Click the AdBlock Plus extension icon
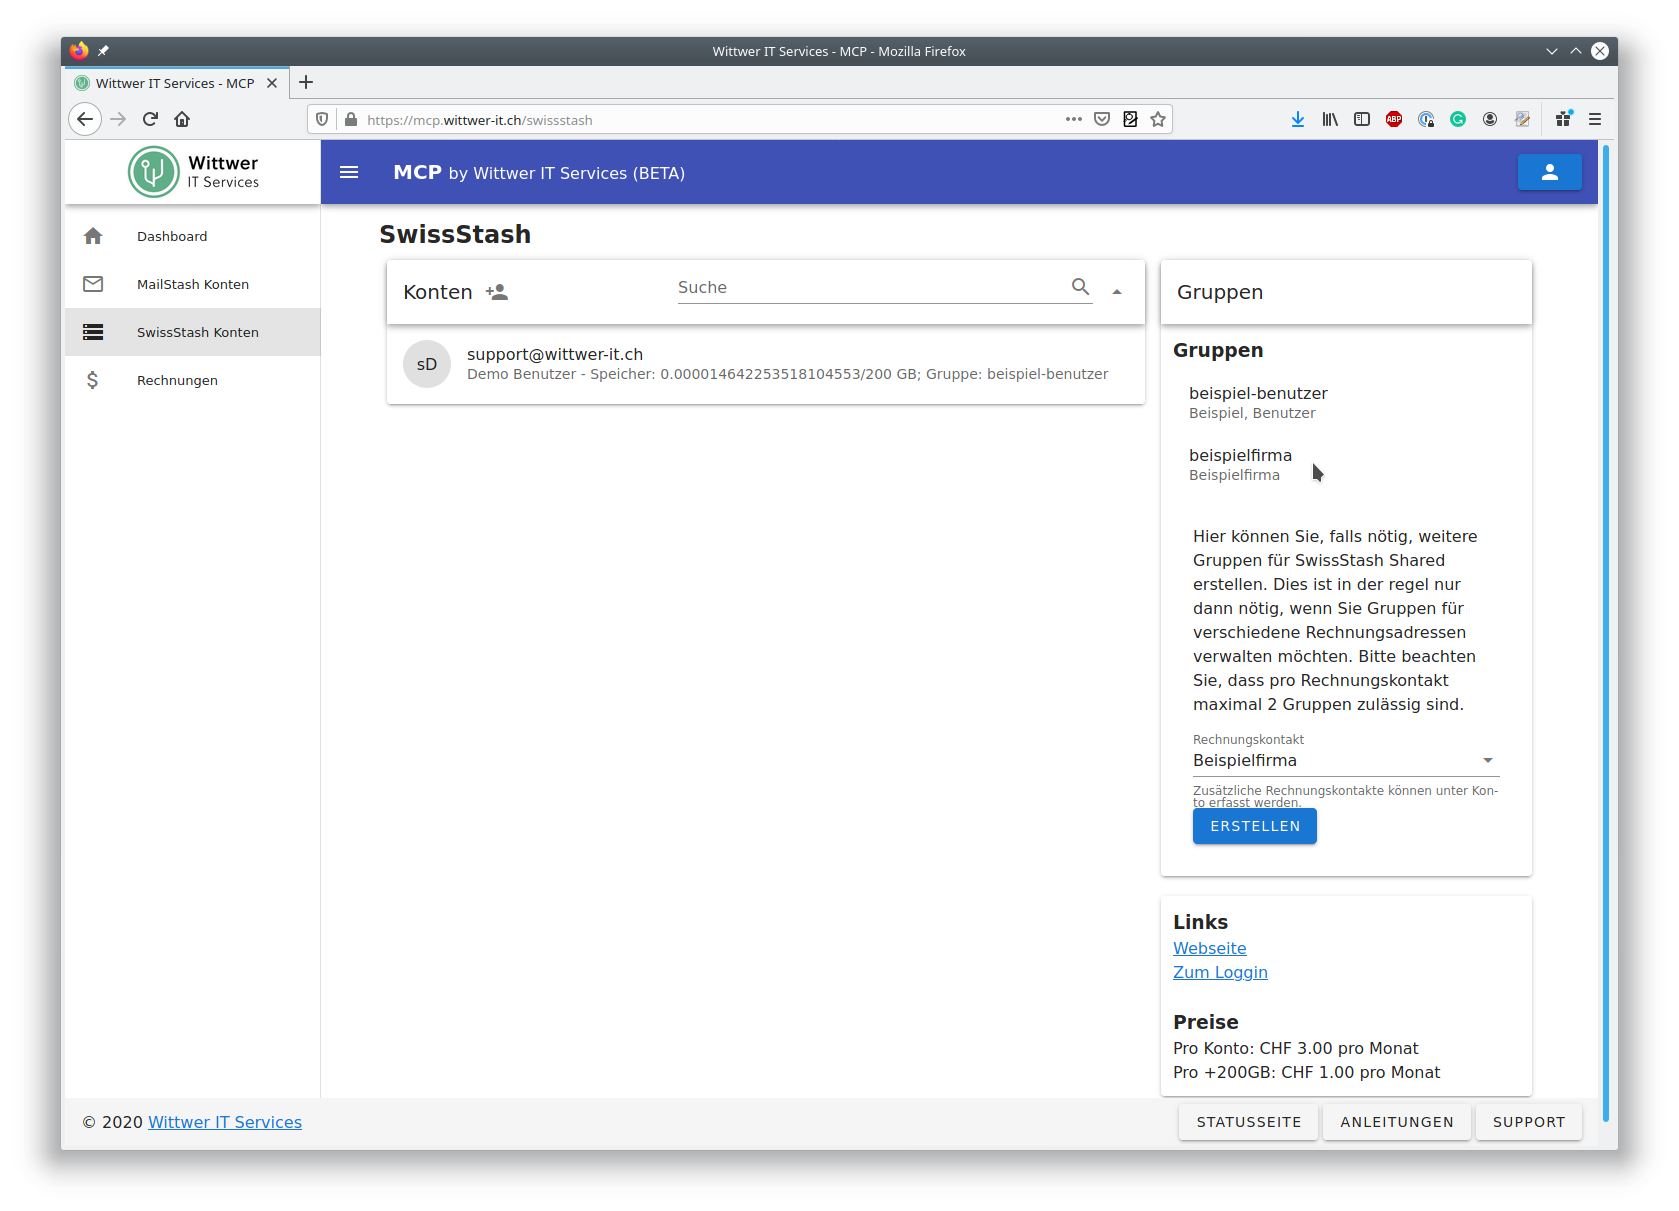Screen dimensions: 1679x1211 coord(1393,119)
